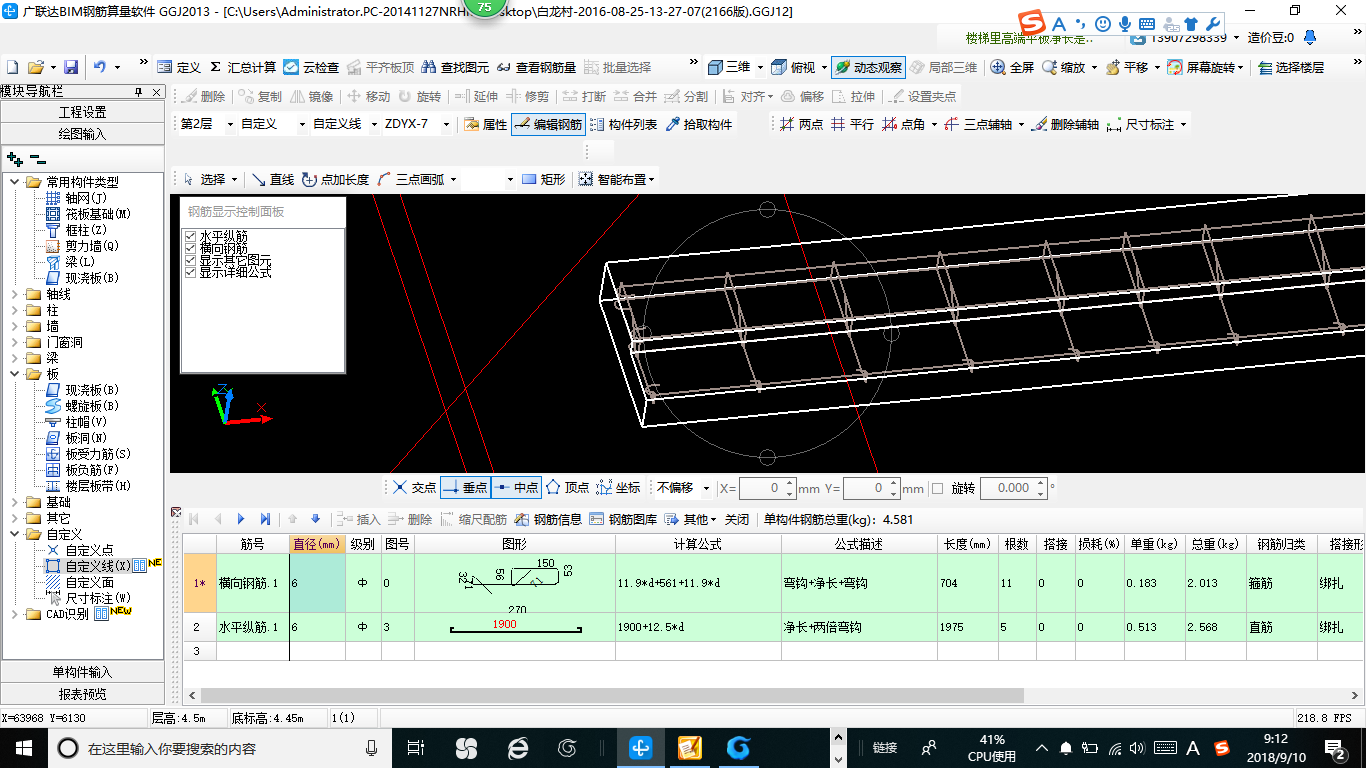1366x768 pixels.
Task: Open 工程设置 navigation tab
Action: coord(82,112)
